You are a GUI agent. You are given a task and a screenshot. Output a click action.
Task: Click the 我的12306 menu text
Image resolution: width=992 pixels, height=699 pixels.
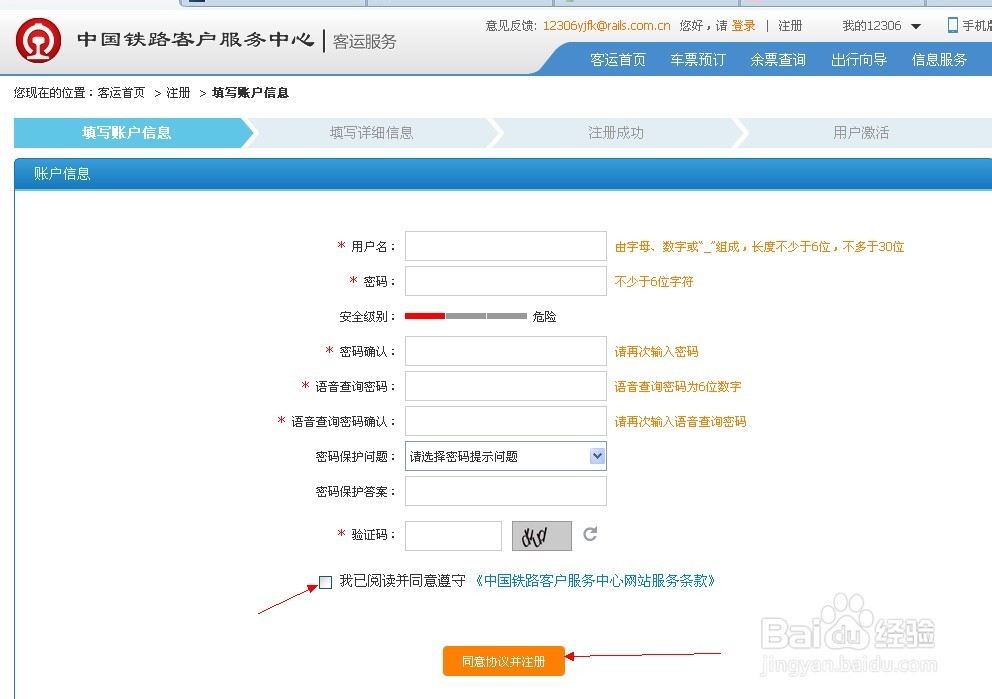871,26
